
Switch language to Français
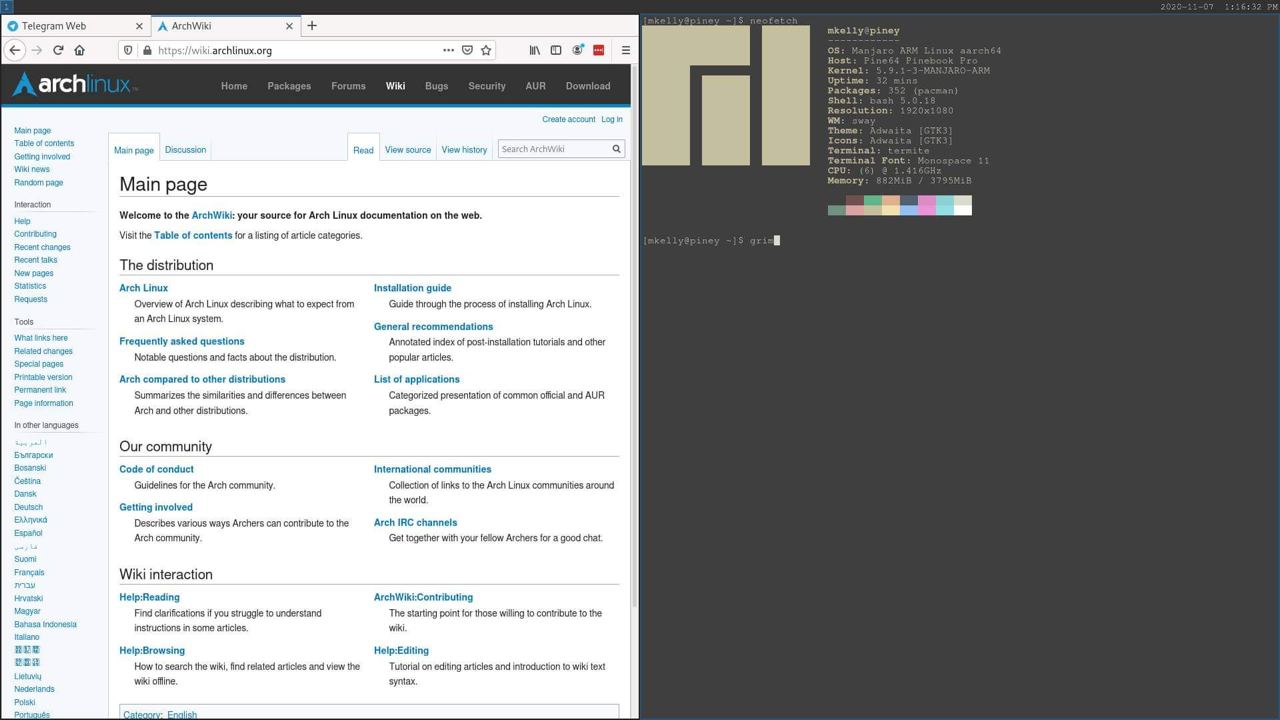[29, 572]
